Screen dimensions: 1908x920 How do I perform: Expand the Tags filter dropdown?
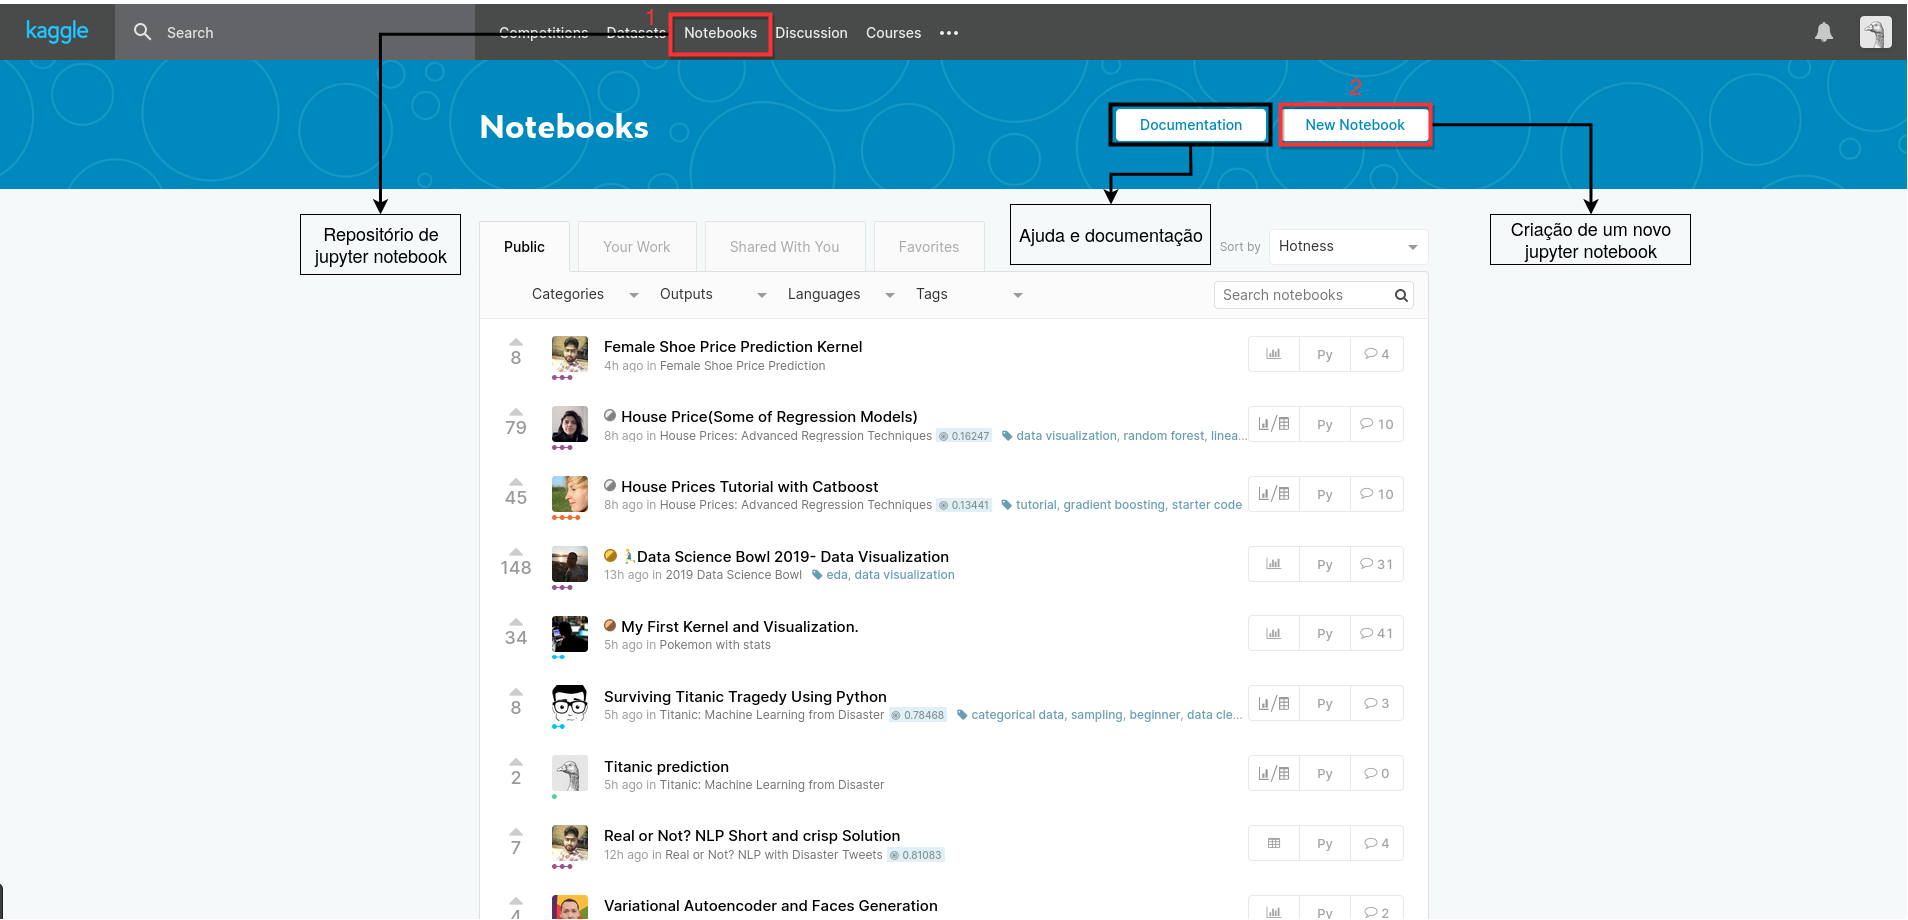(x=969, y=294)
